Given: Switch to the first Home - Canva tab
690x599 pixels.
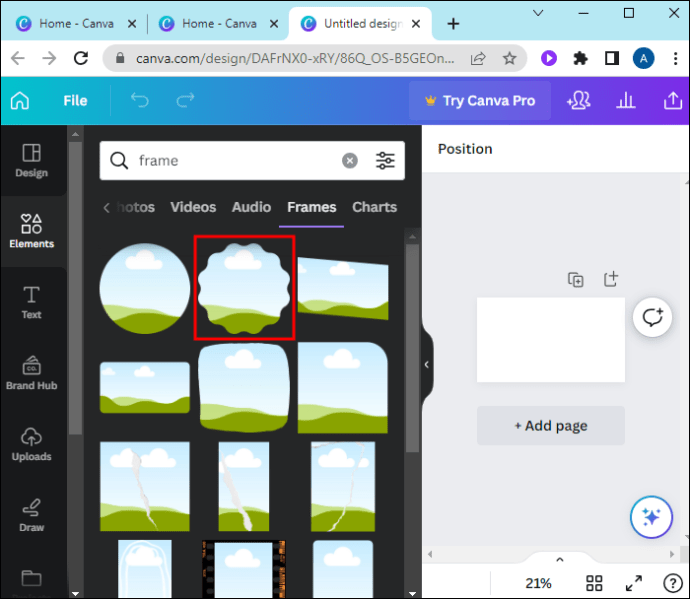Looking at the screenshot, I should pos(76,23).
